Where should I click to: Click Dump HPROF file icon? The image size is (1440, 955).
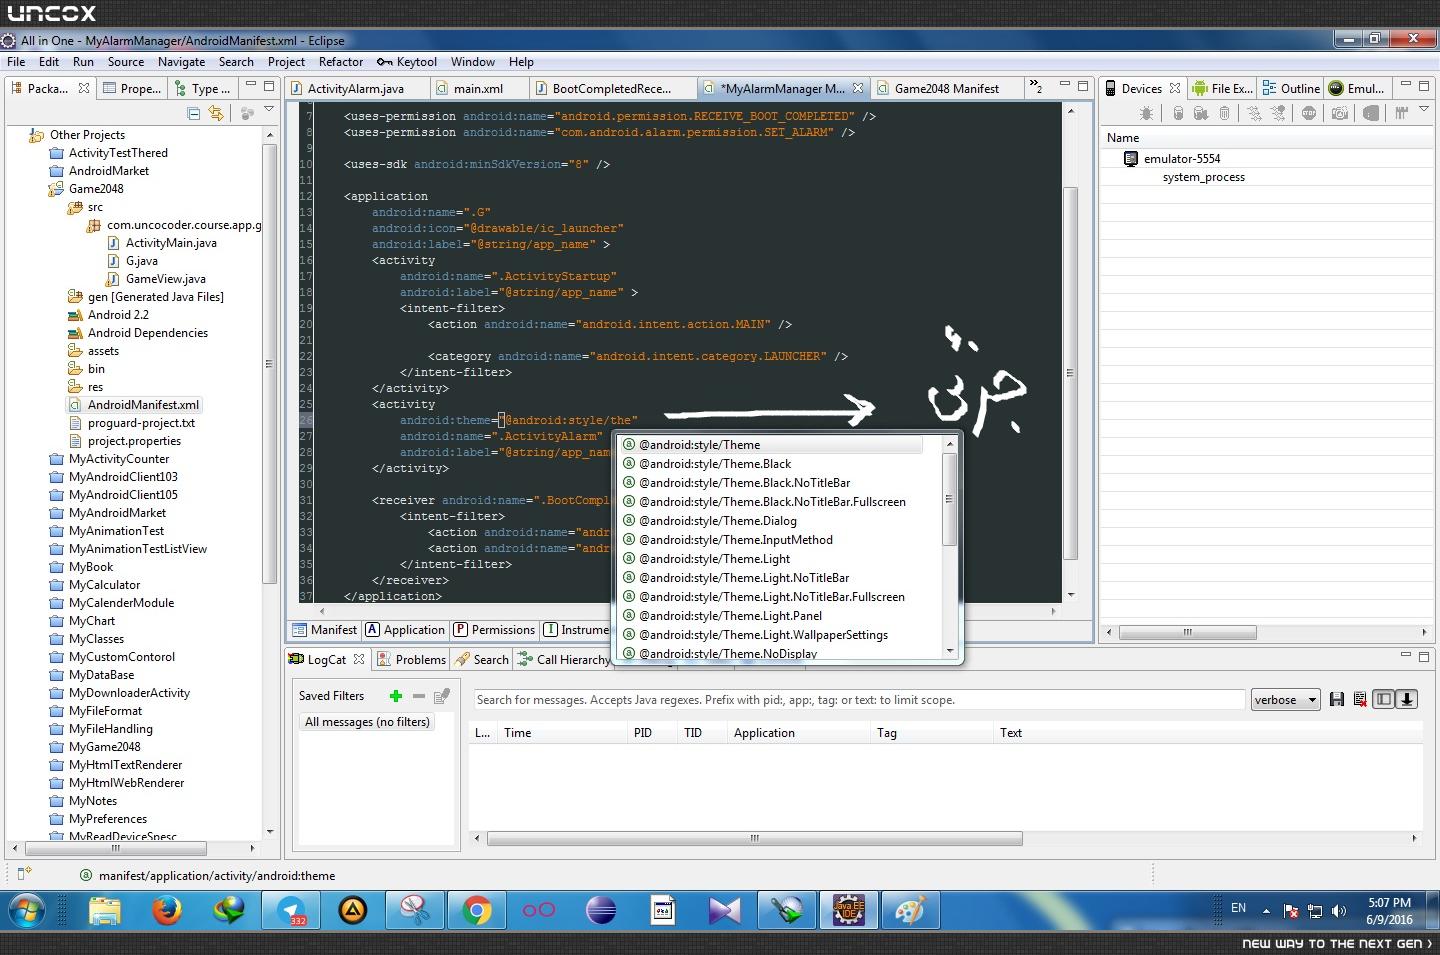point(1201,113)
